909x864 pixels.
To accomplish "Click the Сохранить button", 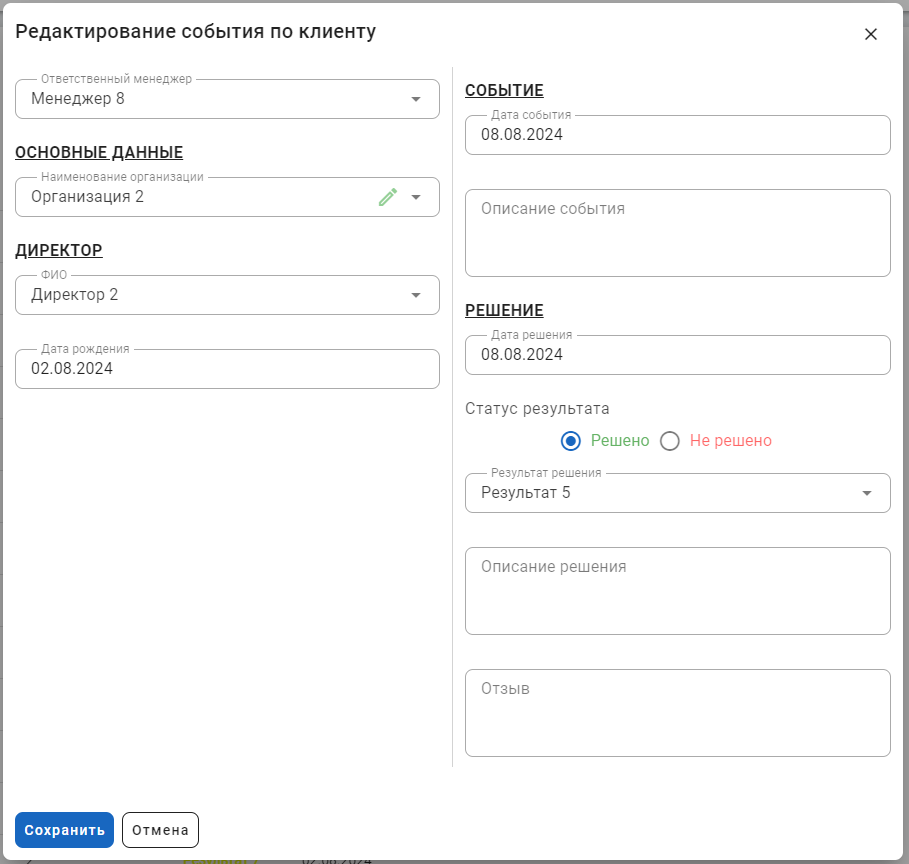I will tap(64, 830).
